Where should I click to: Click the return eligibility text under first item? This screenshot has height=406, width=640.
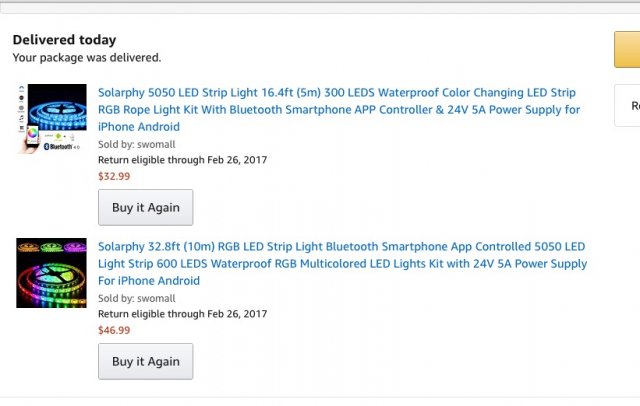click(182, 160)
